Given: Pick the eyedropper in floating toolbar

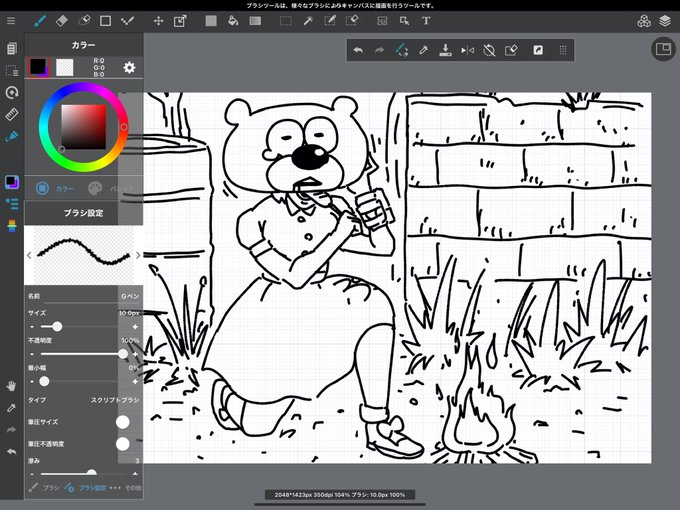Looking at the screenshot, I should [x=424, y=50].
